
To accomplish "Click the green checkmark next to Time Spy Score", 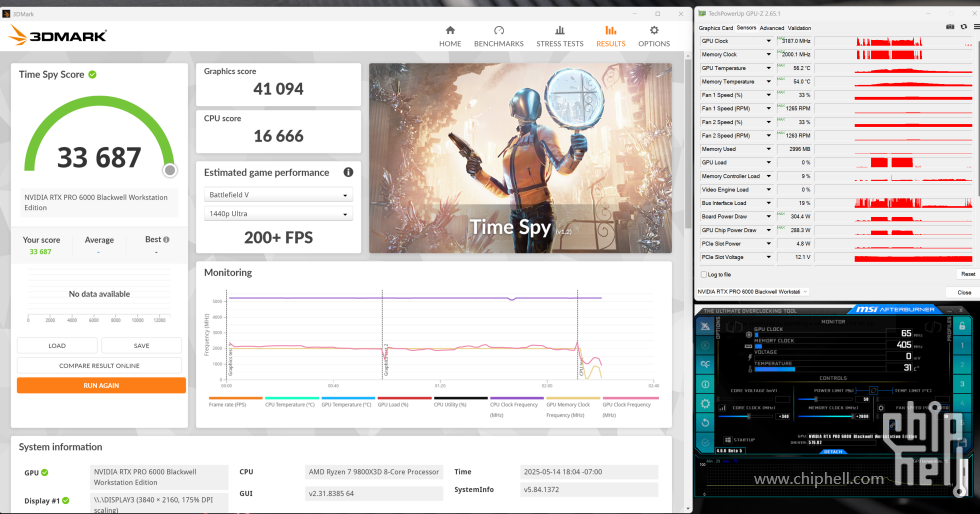I will (92, 74).
